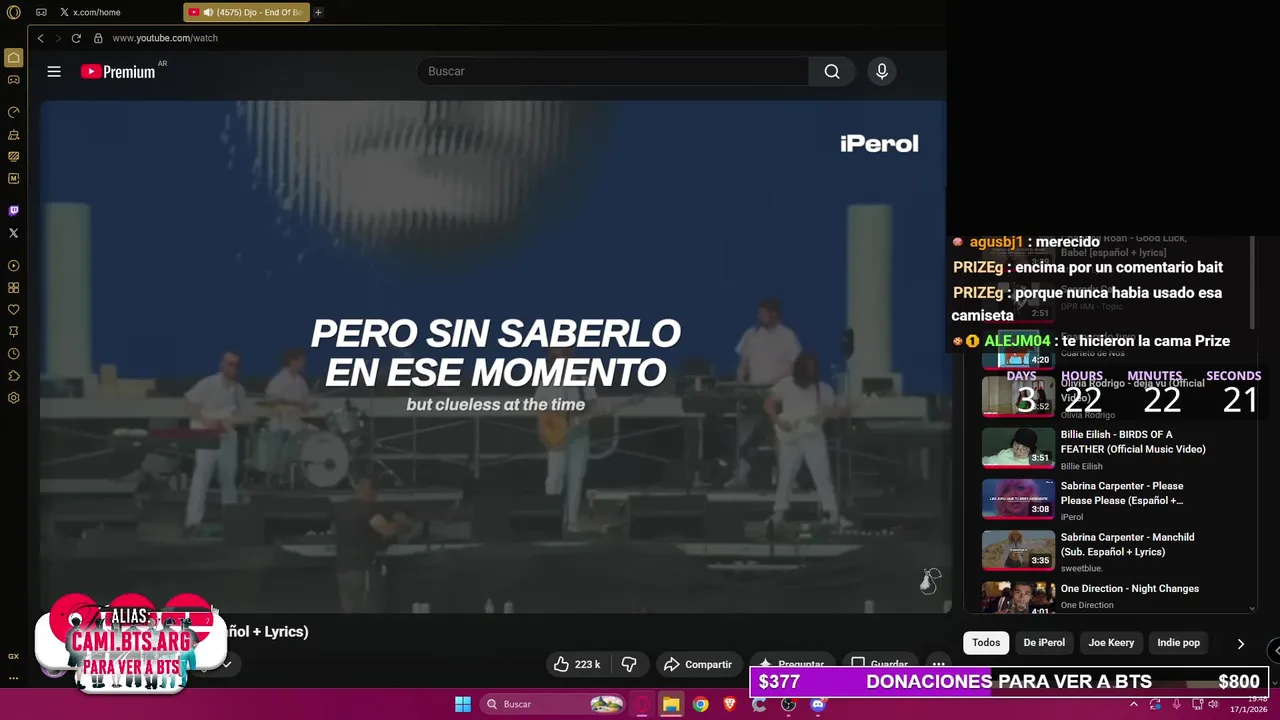Screen dimensions: 1280x720
Task: Open the X (Twitter) panel in sidebar
Action: pyautogui.click(x=13, y=233)
